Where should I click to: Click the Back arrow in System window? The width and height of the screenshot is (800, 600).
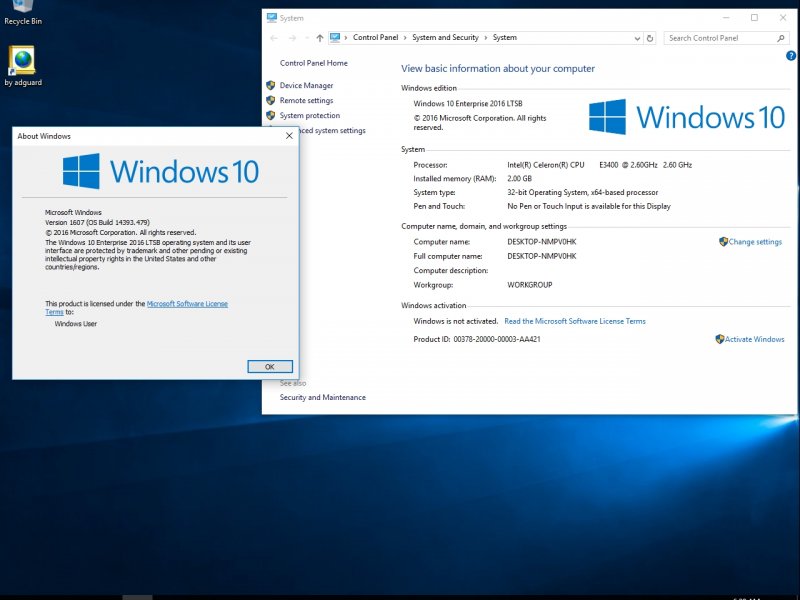tap(274, 38)
